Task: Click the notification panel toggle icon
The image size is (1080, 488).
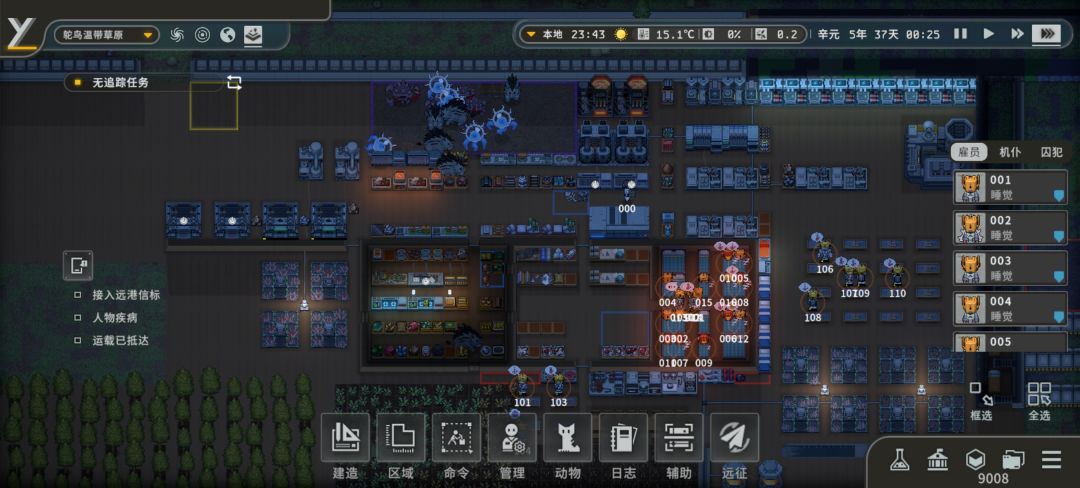Action: (78, 265)
